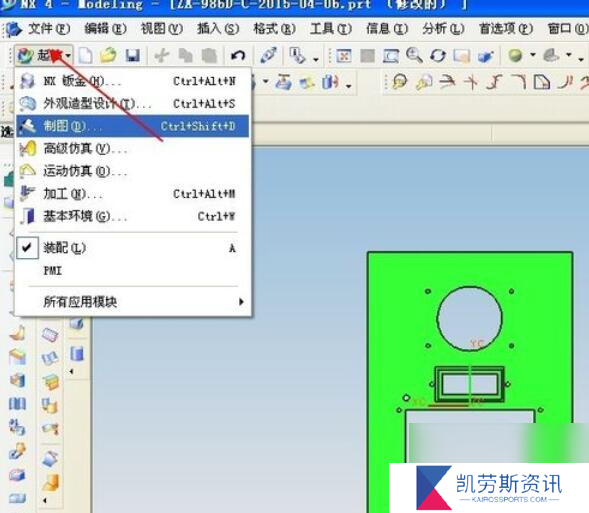Viewport: 589px width, 513px height.
Task: Click the selection tool icon with cursor
Action: 298,56
